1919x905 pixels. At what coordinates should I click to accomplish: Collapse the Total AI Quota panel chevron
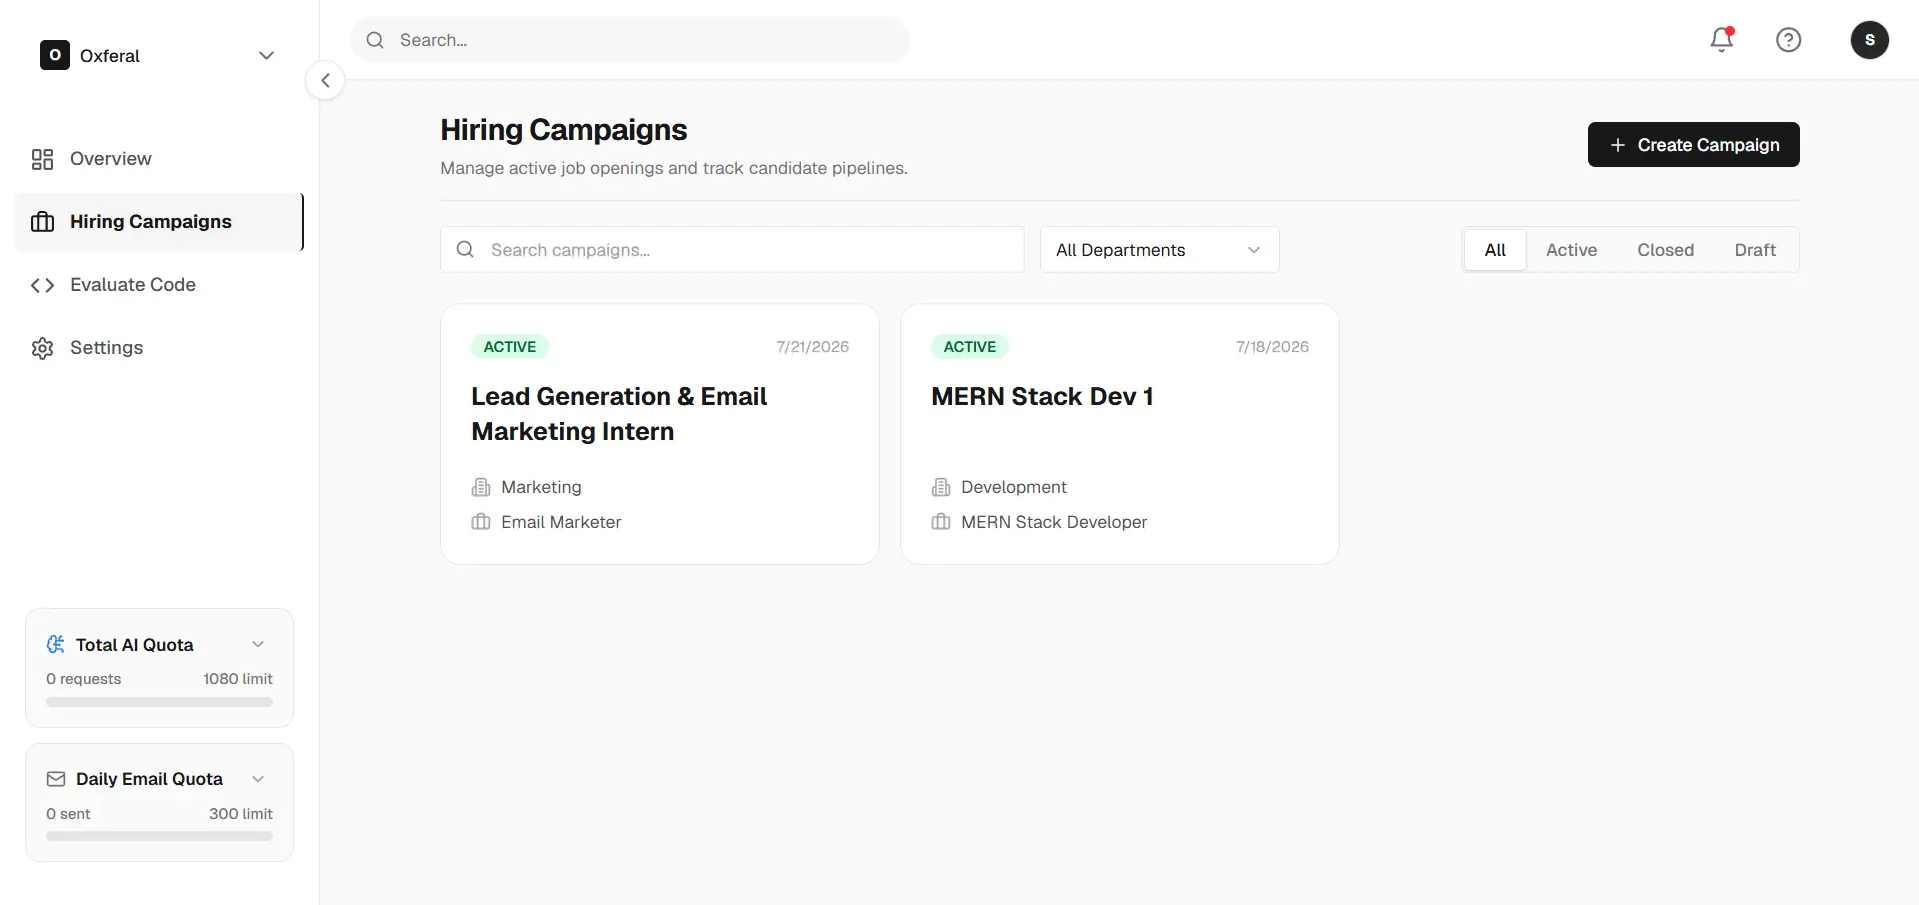[x=258, y=644]
